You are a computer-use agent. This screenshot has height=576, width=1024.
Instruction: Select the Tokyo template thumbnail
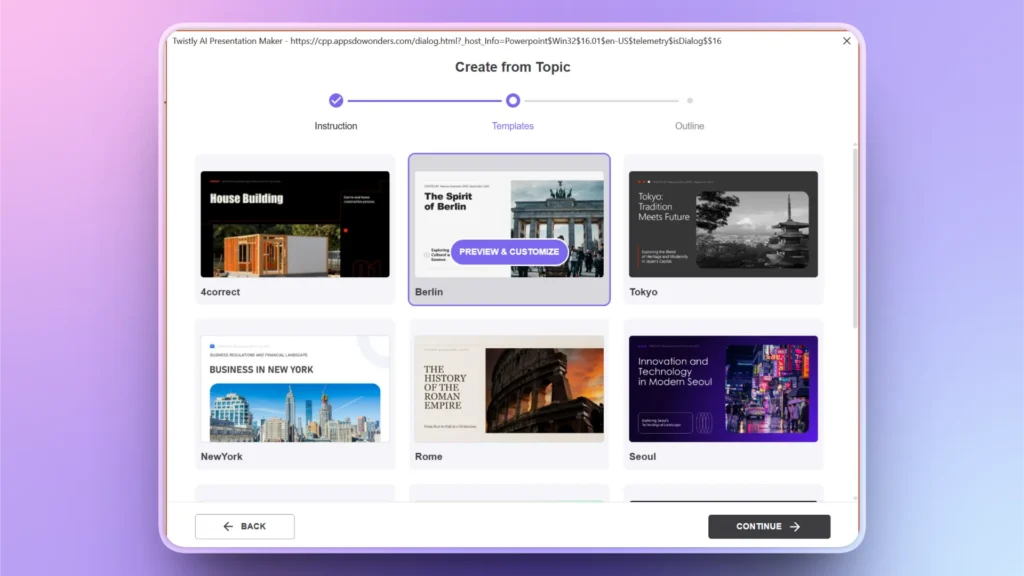coord(723,224)
